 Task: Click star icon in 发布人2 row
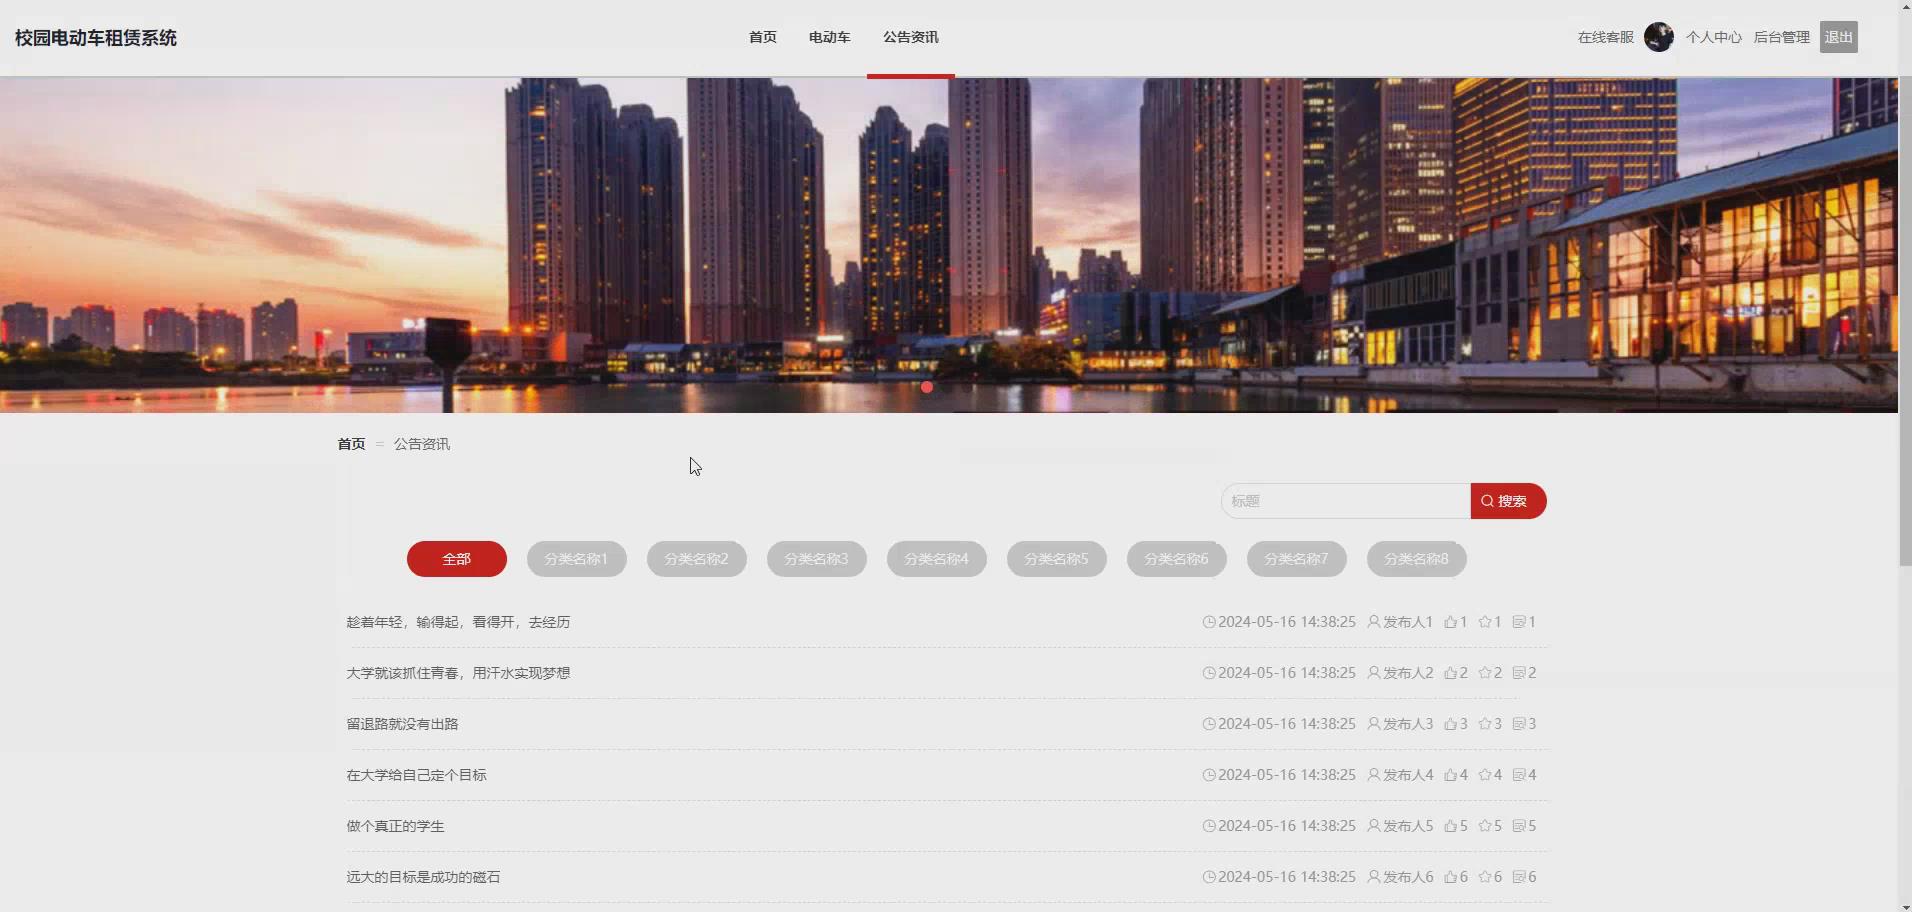tap(1484, 673)
